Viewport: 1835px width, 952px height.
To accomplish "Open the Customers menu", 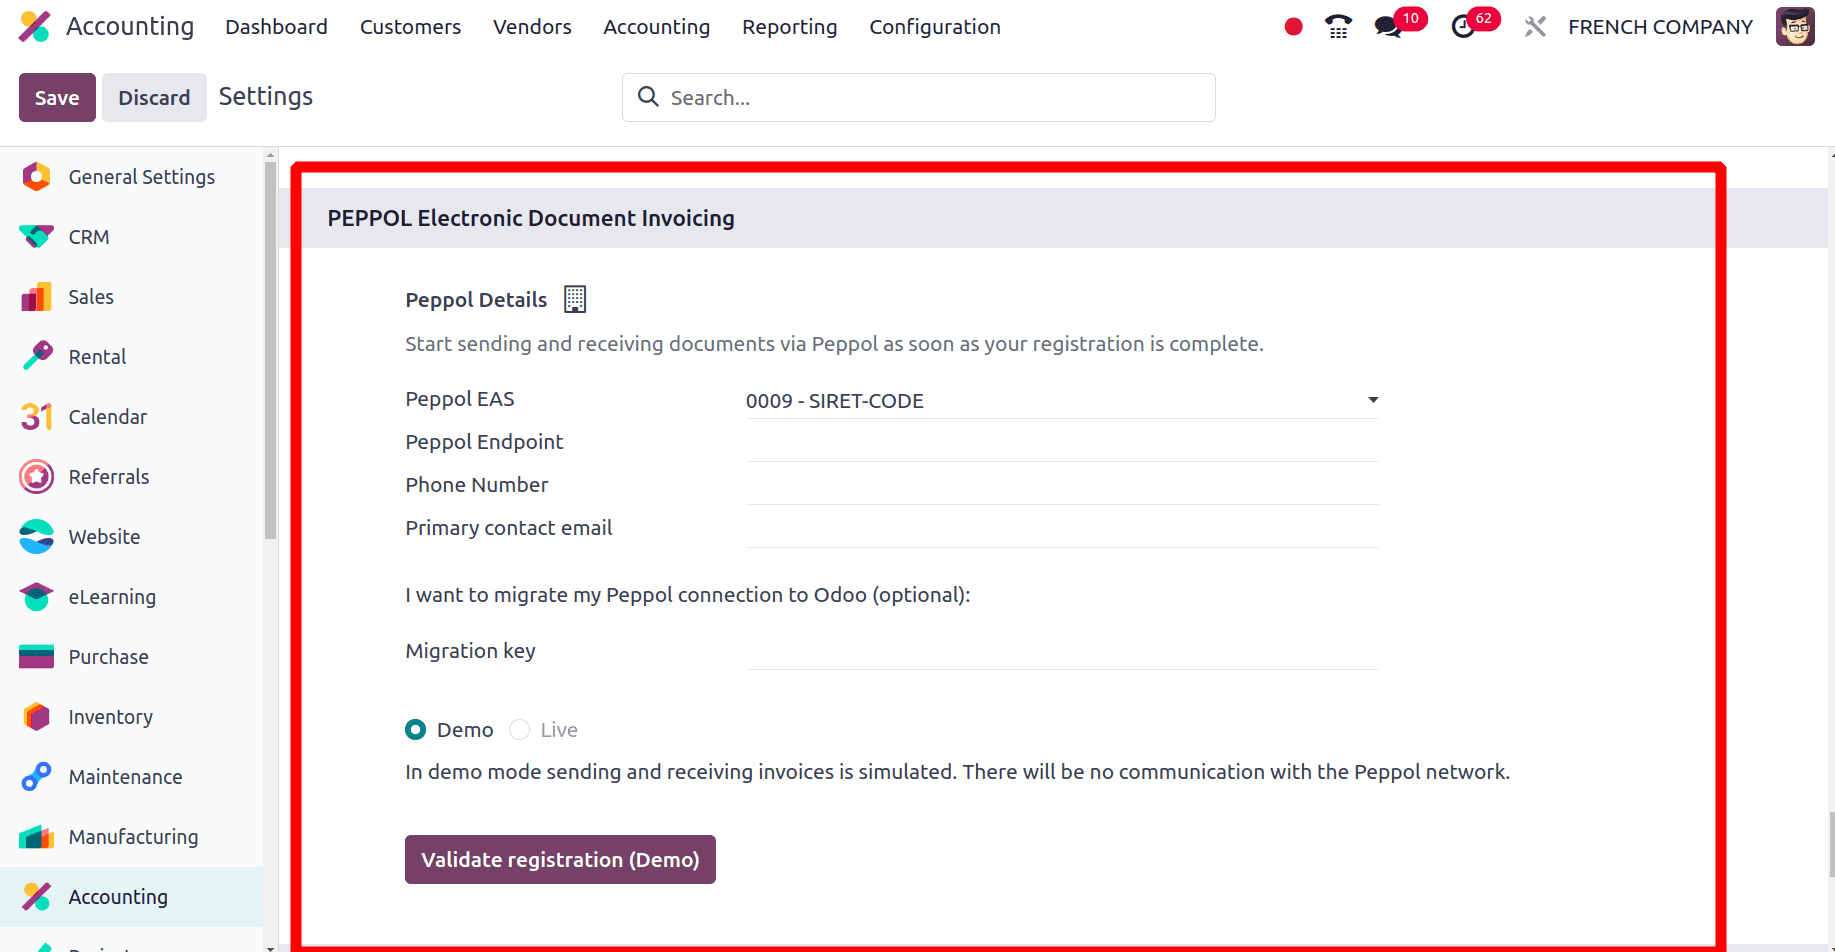I will click(410, 27).
